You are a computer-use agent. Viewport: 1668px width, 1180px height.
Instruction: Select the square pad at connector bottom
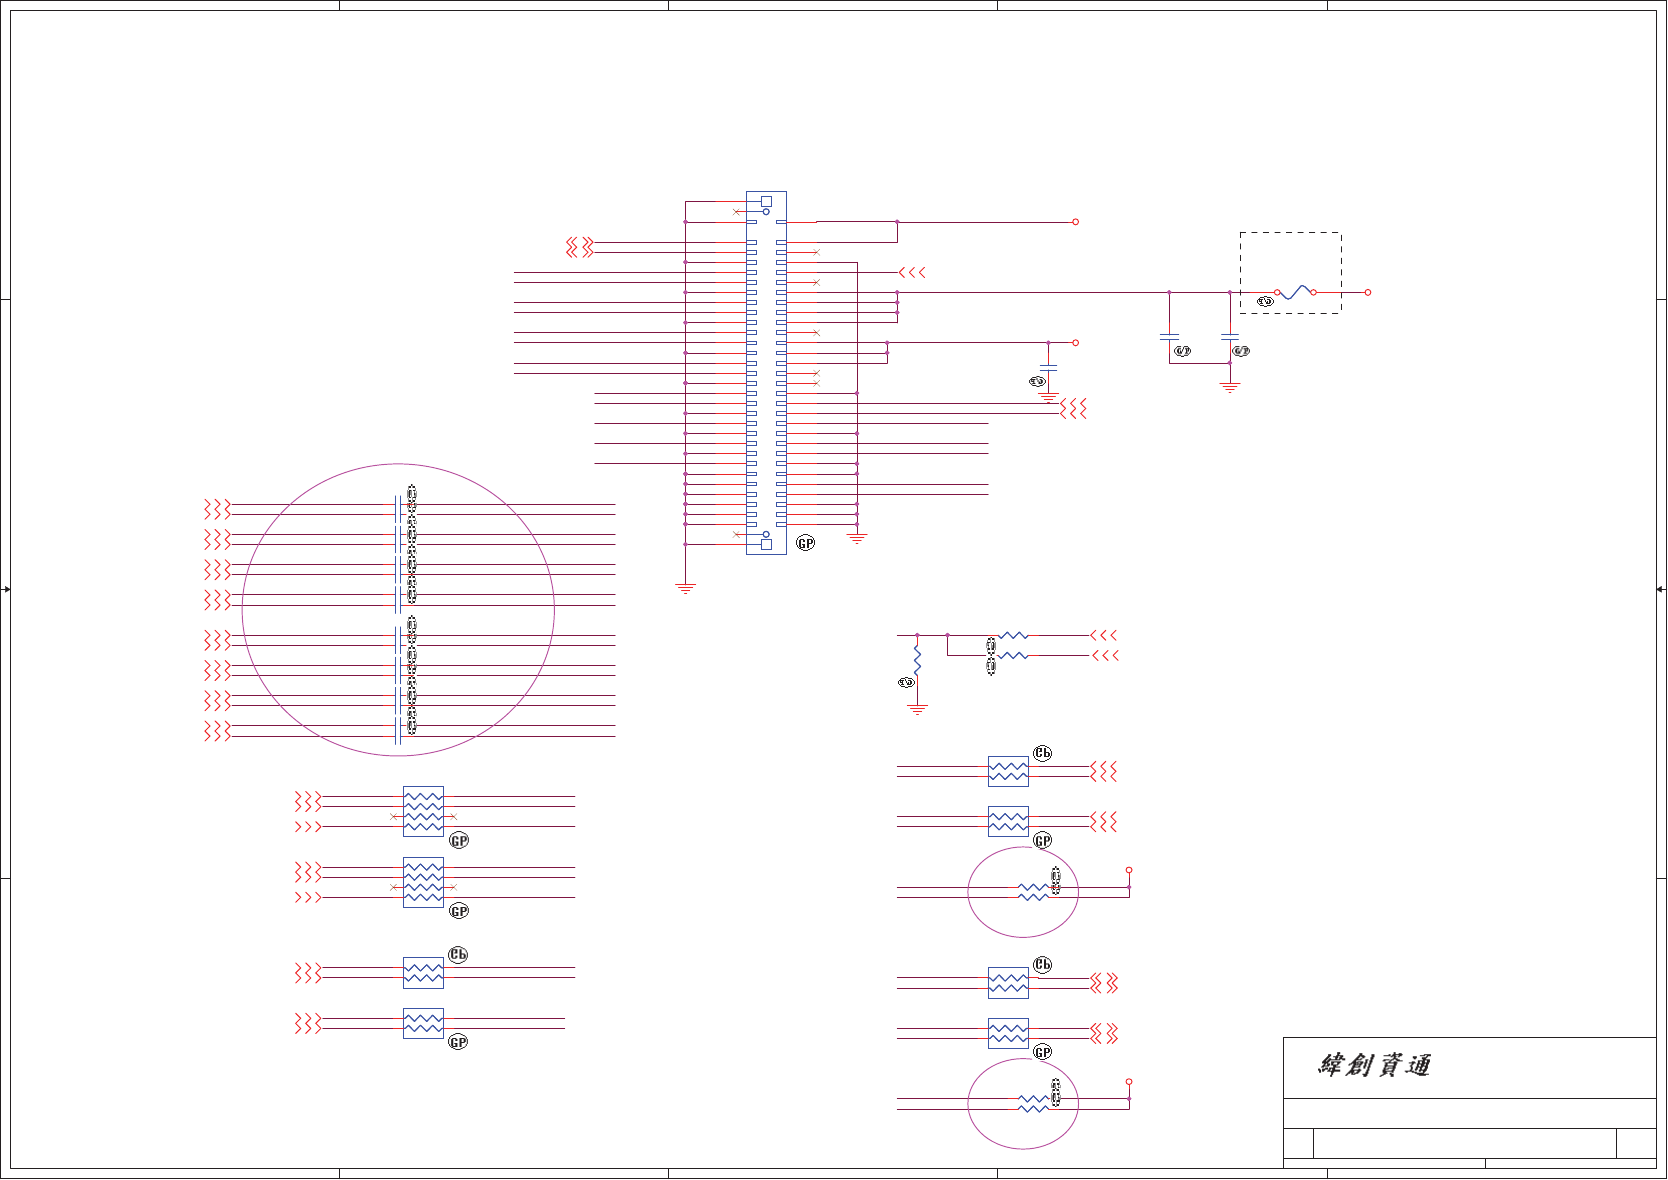[x=766, y=544]
